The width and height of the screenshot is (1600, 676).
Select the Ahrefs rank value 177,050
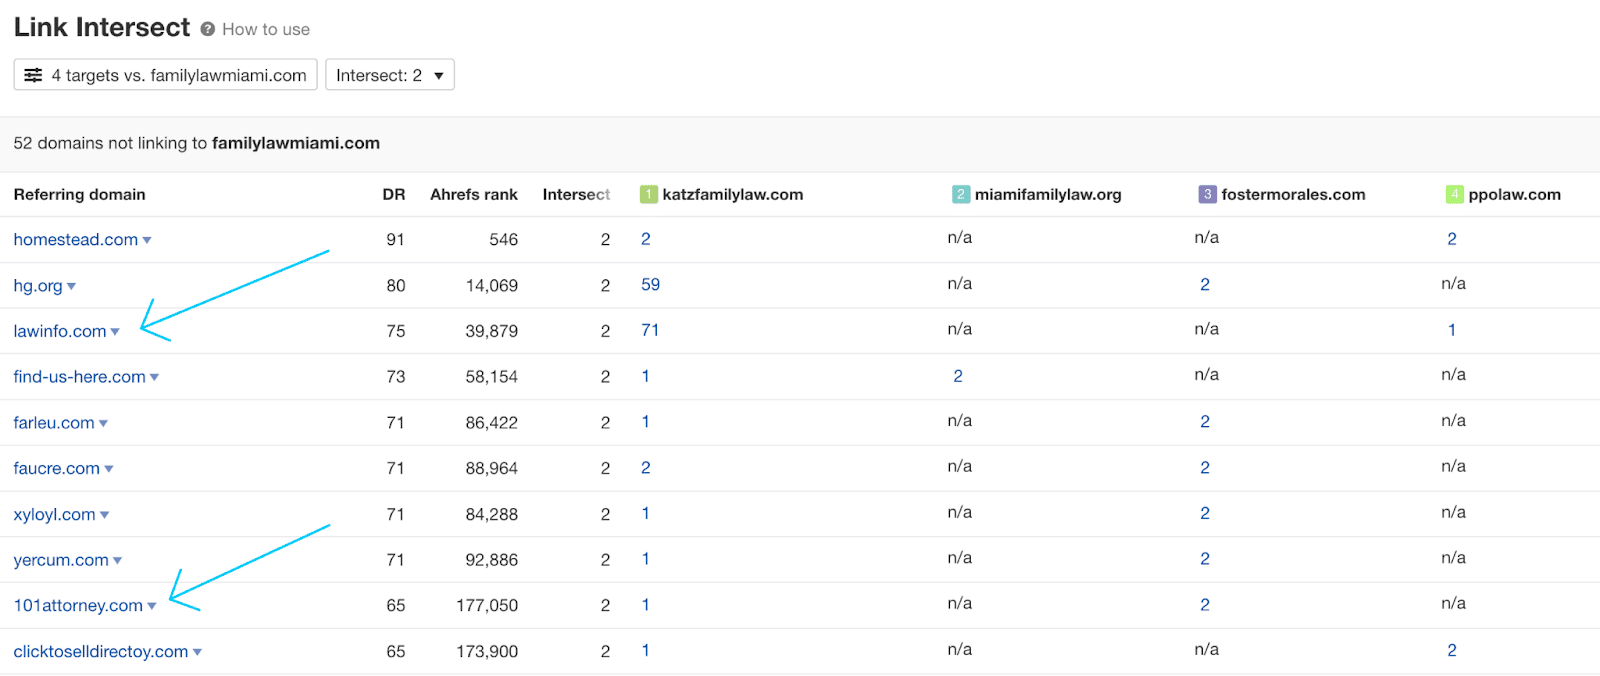(487, 606)
